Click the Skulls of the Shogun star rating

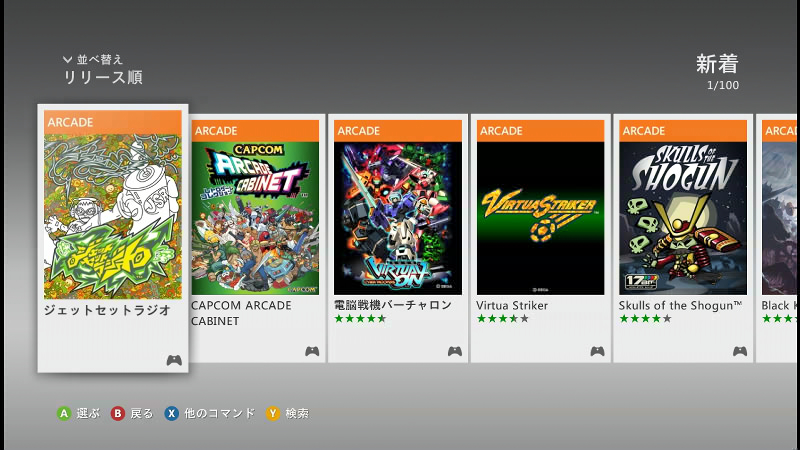[x=645, y=319]
